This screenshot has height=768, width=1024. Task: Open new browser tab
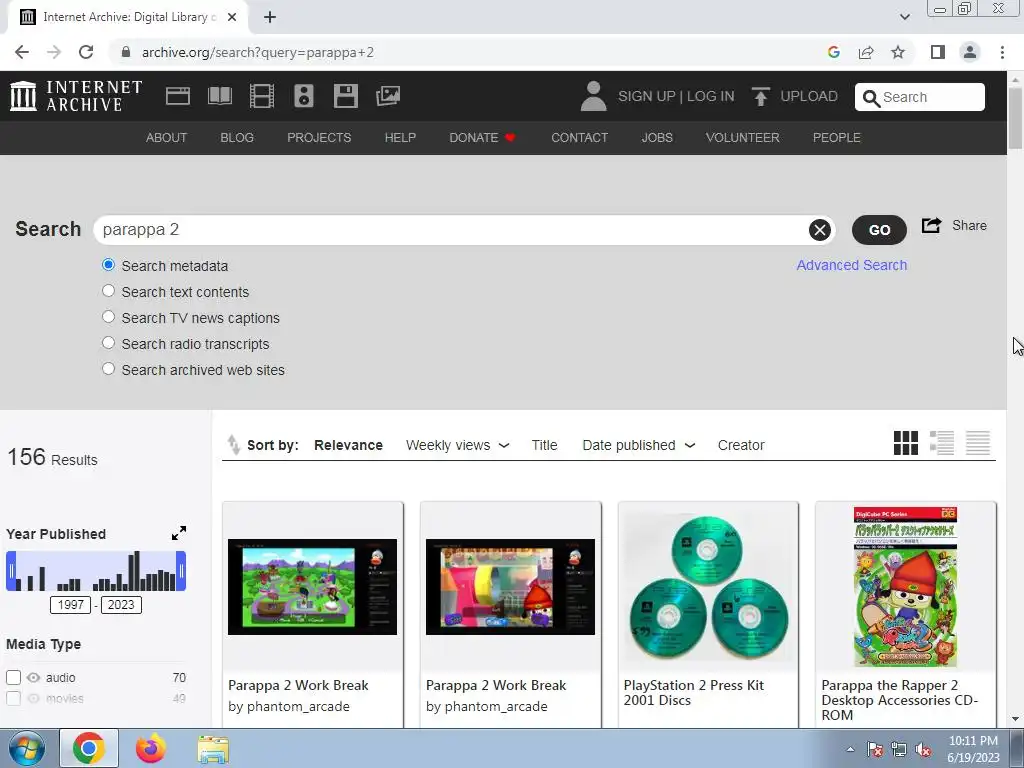coord(270,17)
